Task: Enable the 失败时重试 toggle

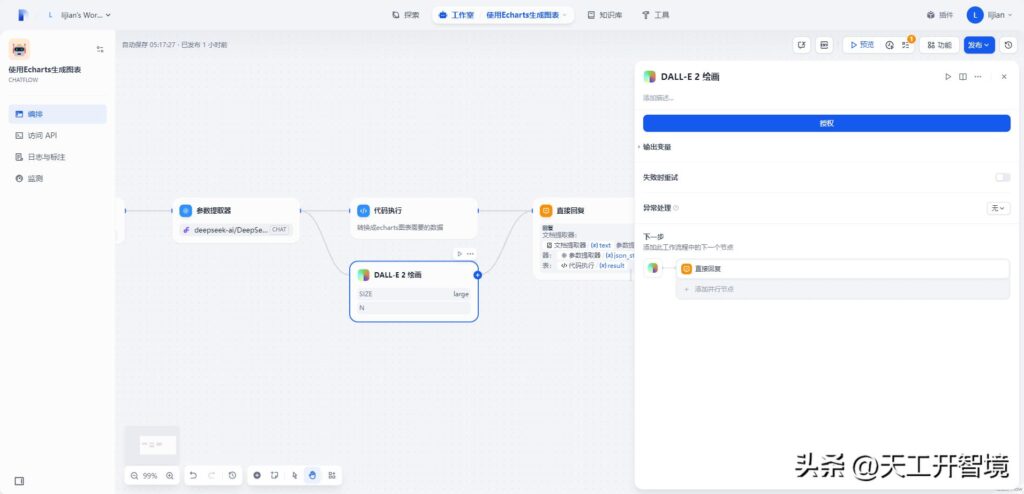Action: coord(1002,177)
